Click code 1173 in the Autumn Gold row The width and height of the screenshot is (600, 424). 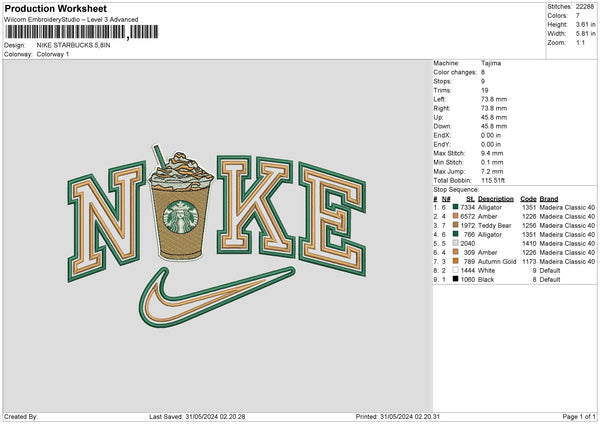[x=529, y=261]
